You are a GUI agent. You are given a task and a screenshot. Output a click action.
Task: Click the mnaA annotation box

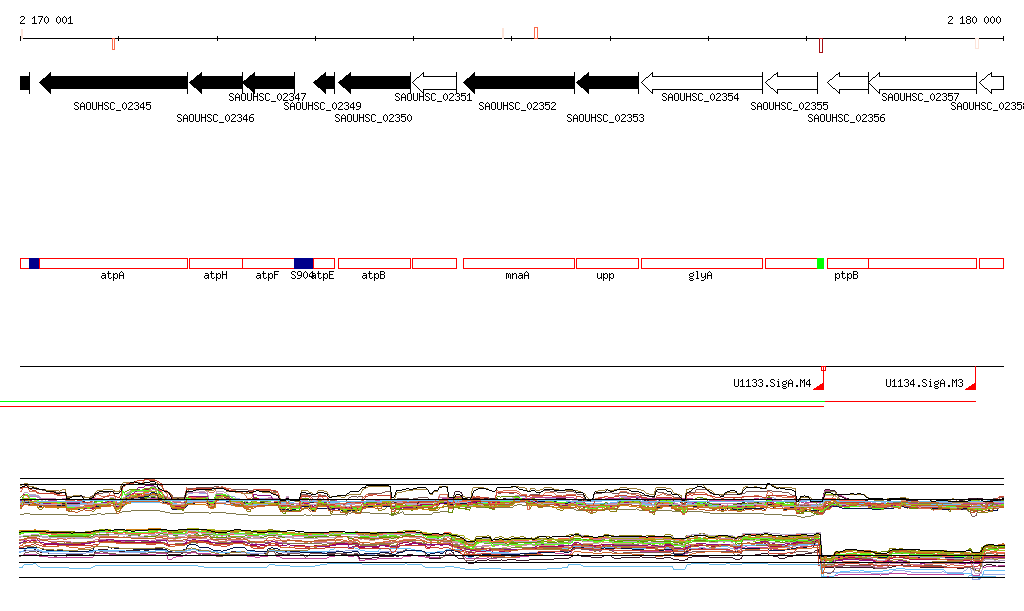click(518, 263)
